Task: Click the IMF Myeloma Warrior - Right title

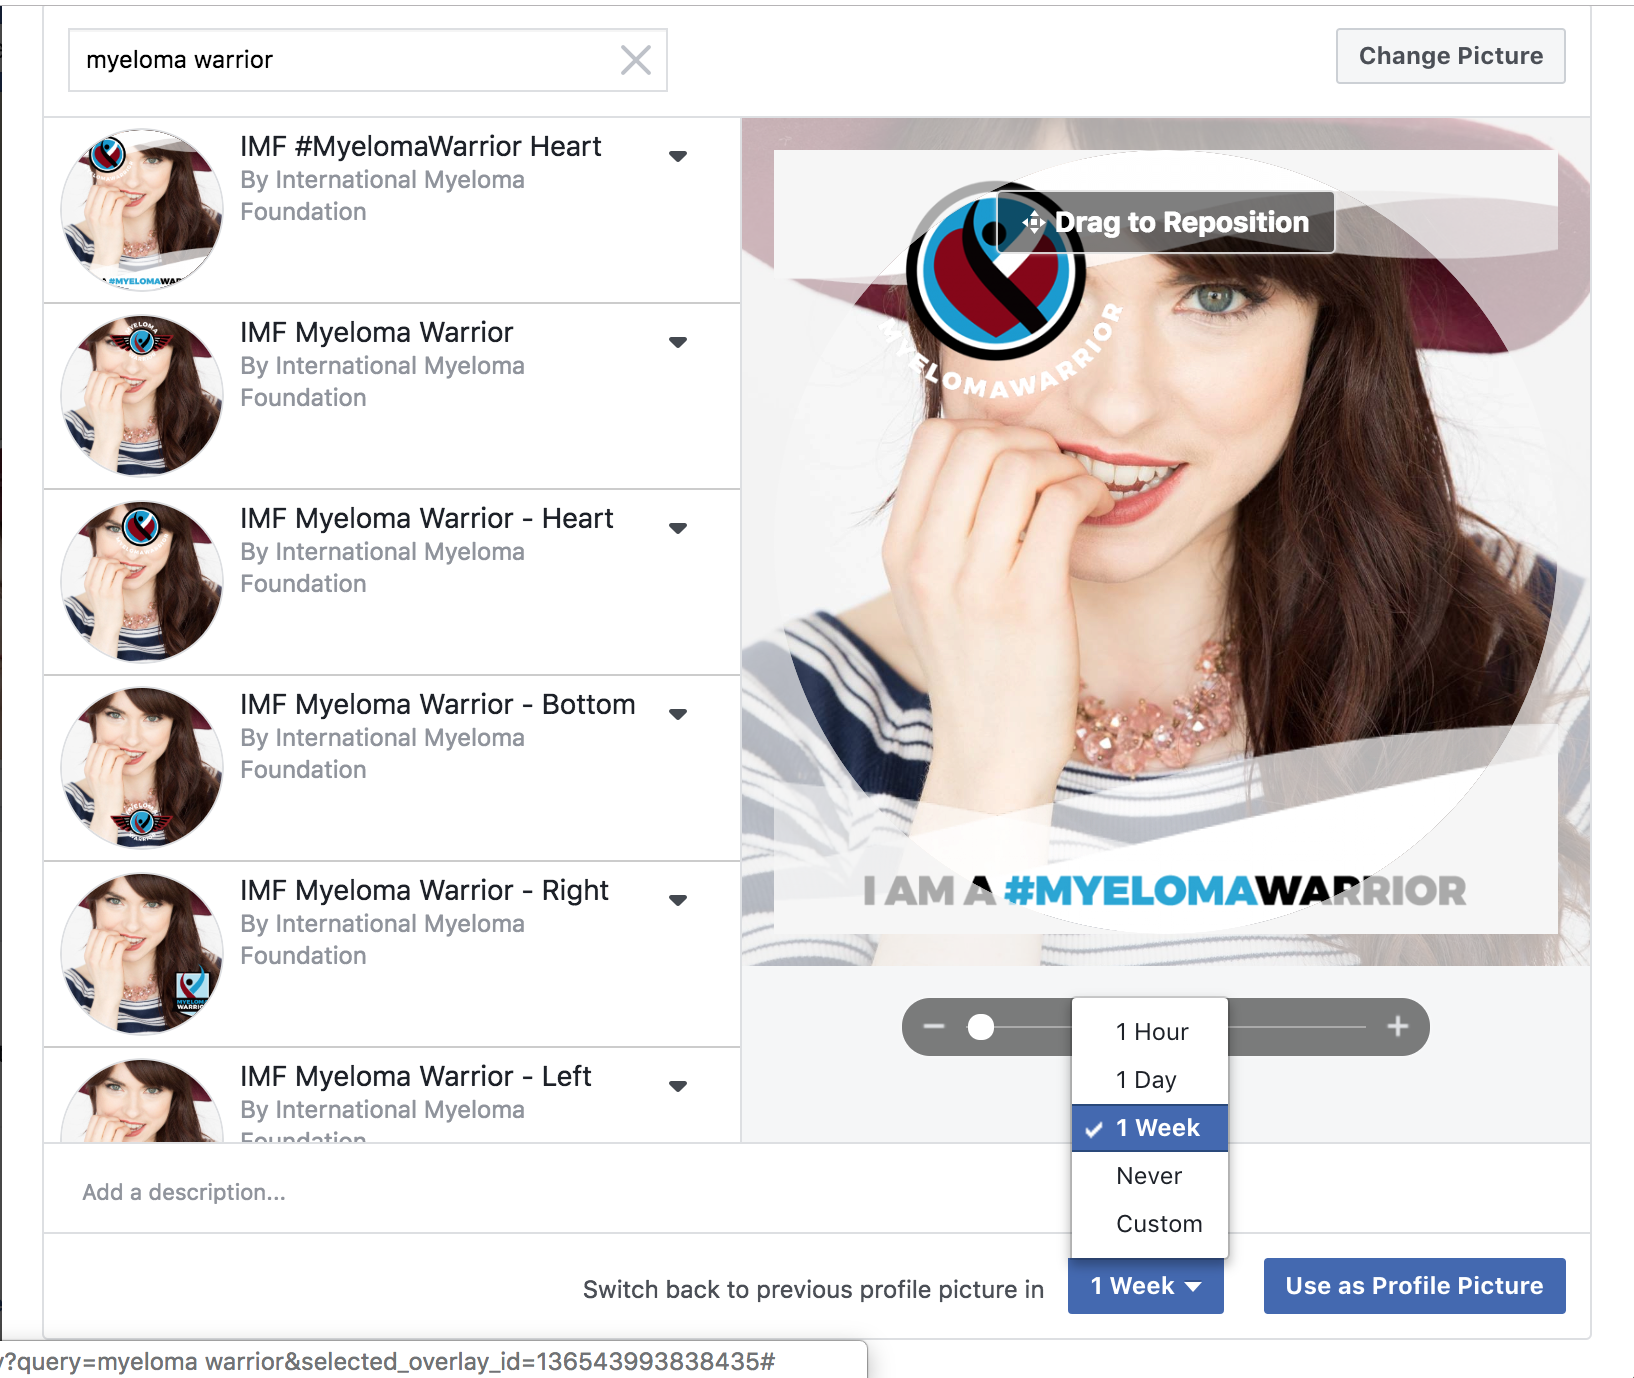Action: tap(424, 890)
